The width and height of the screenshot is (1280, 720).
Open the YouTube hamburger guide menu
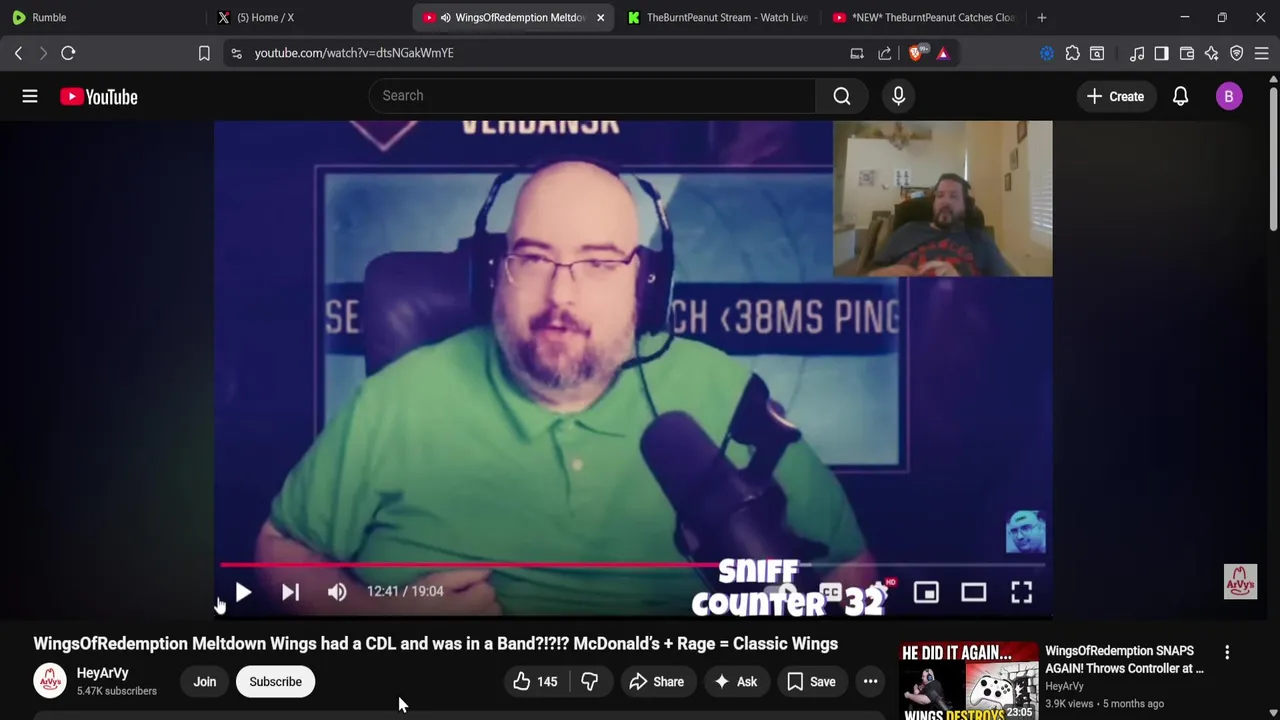click(x=30, y=96)
